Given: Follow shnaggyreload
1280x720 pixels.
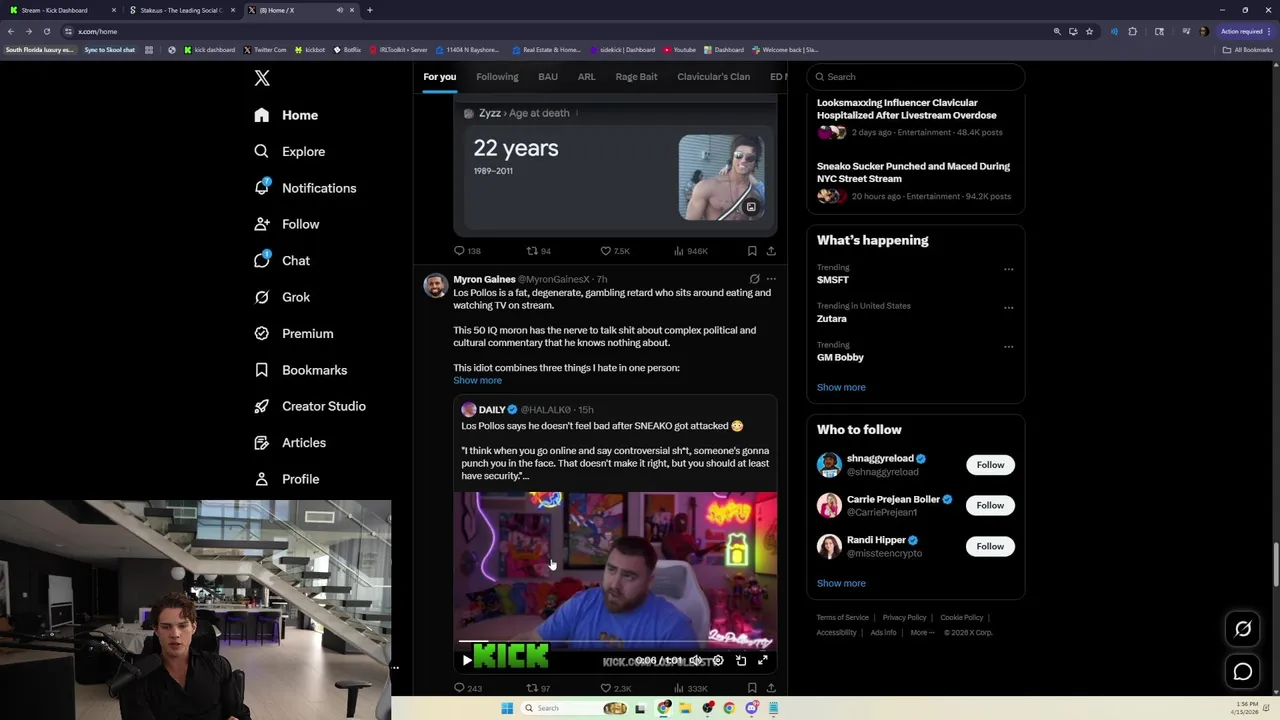Looking at the screenshot, I should click(990, 465).
